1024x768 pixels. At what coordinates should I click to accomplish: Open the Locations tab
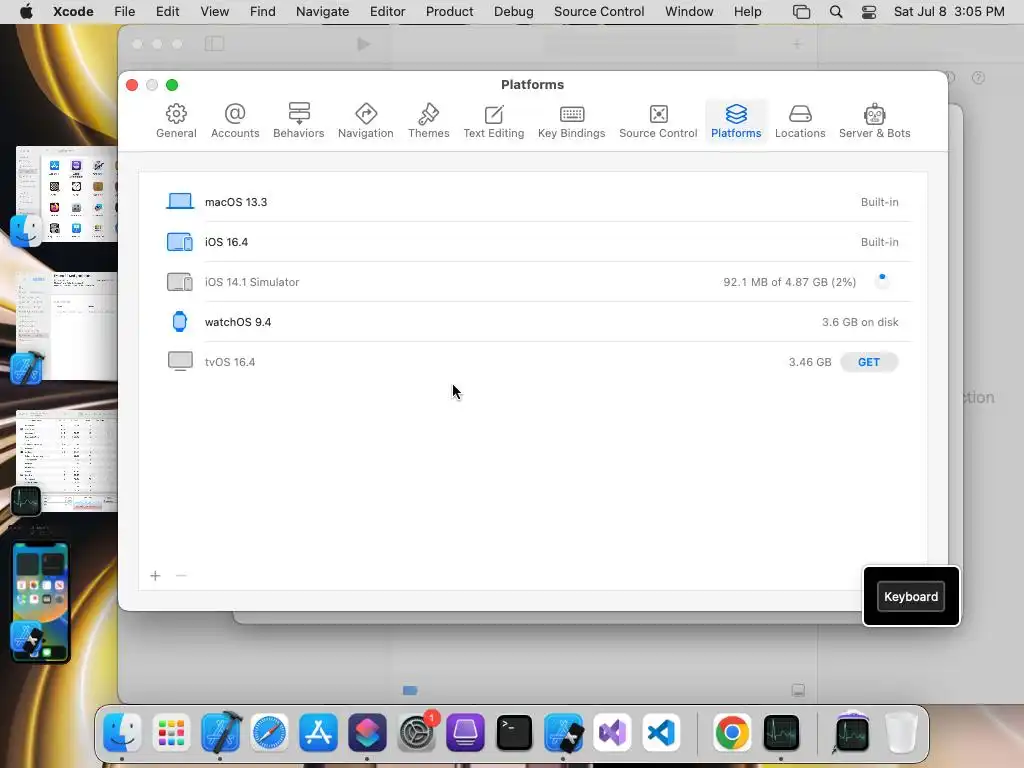800,121
